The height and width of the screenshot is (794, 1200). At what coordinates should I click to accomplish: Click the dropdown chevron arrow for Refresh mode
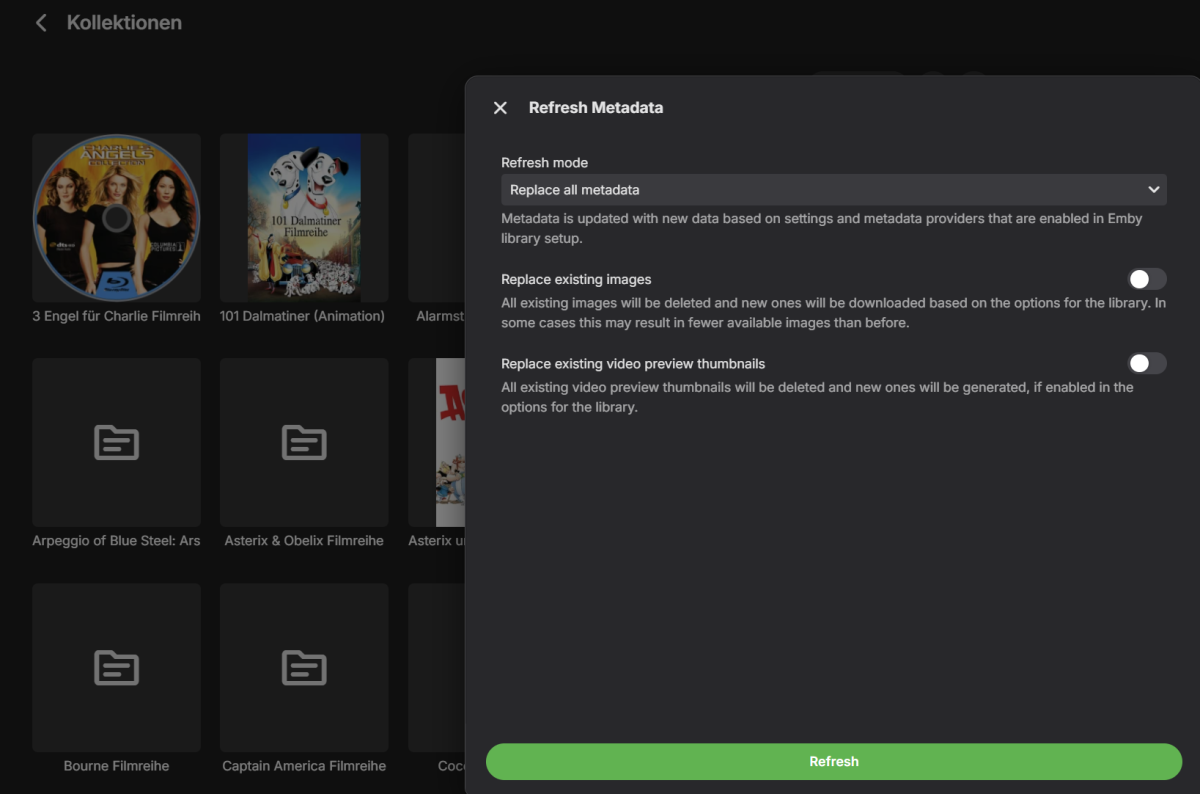tap(1154, 190)
